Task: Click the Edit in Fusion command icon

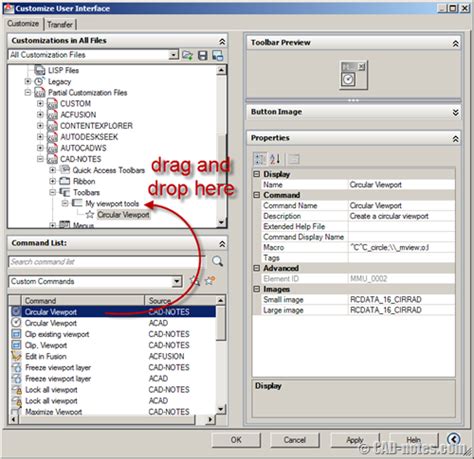Action: (16, 356)
